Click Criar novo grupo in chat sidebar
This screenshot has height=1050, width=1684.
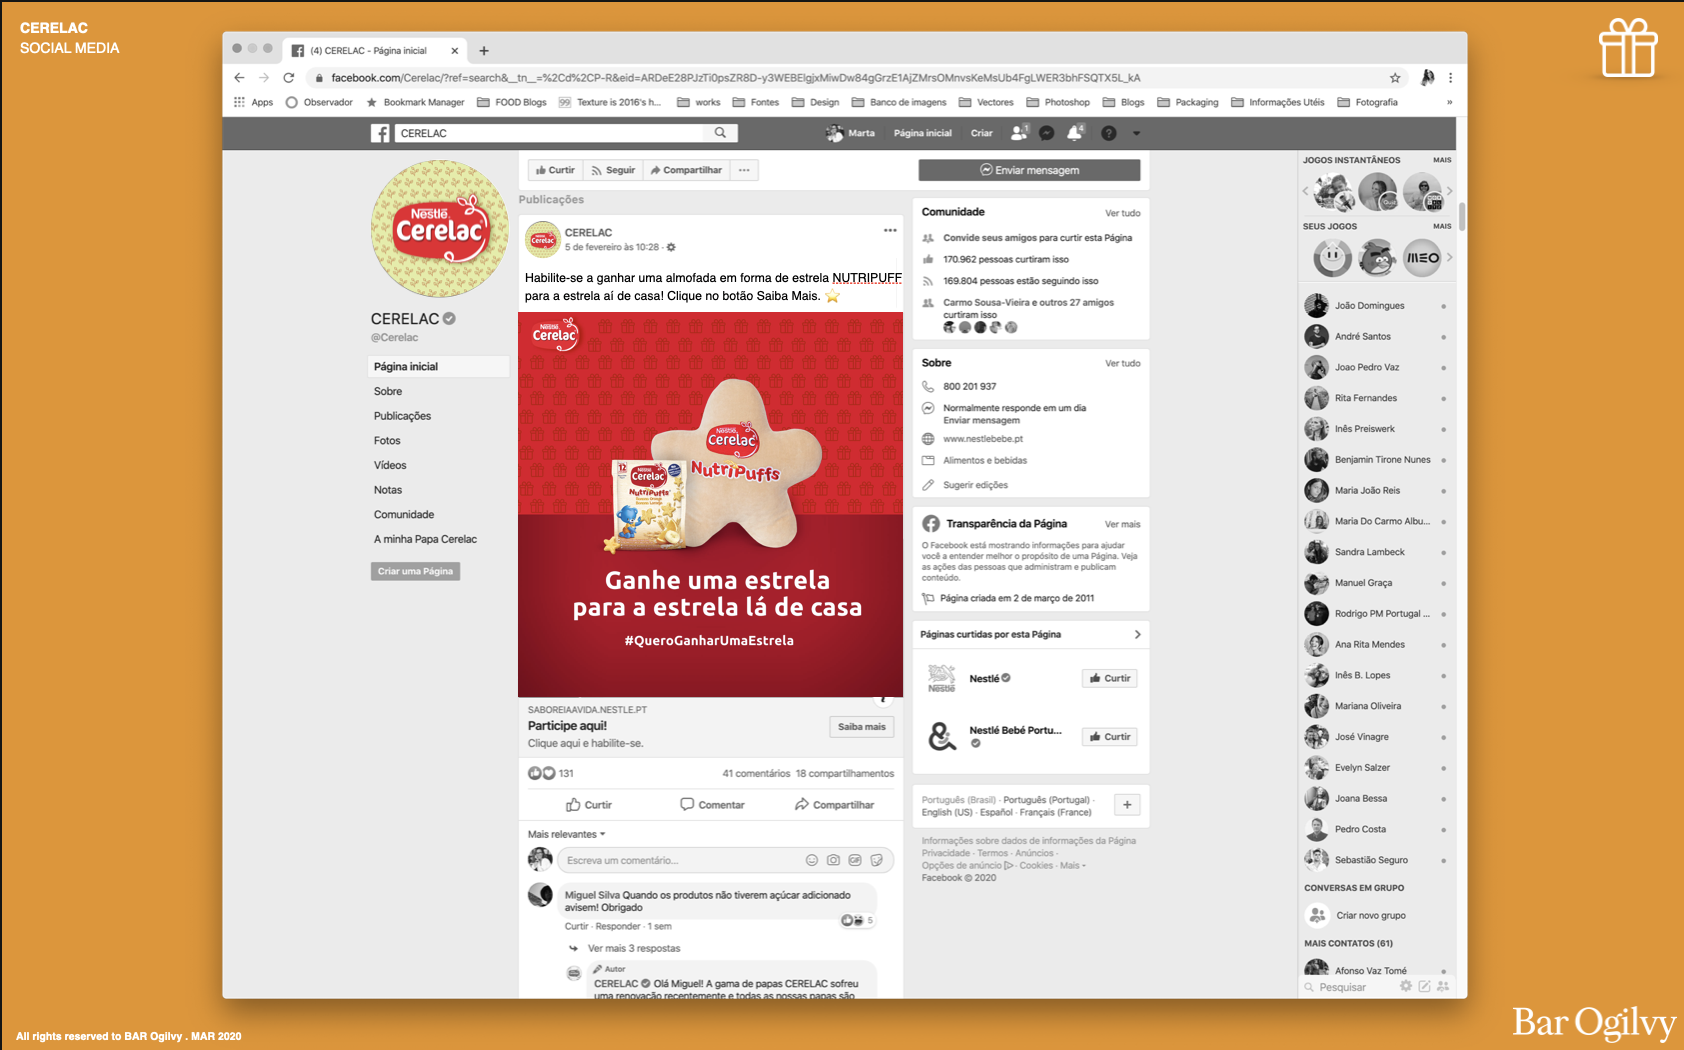pyautogui.click(x=1371, y=915)
